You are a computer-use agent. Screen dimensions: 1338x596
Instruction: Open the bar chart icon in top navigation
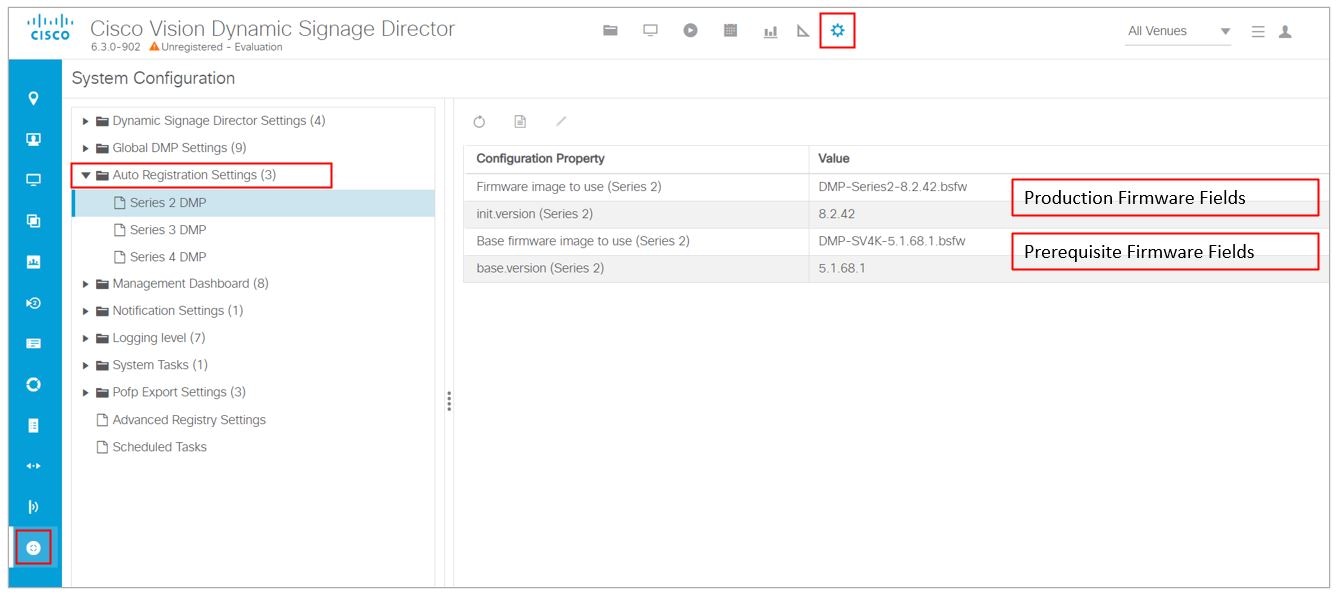click(770, 32)
